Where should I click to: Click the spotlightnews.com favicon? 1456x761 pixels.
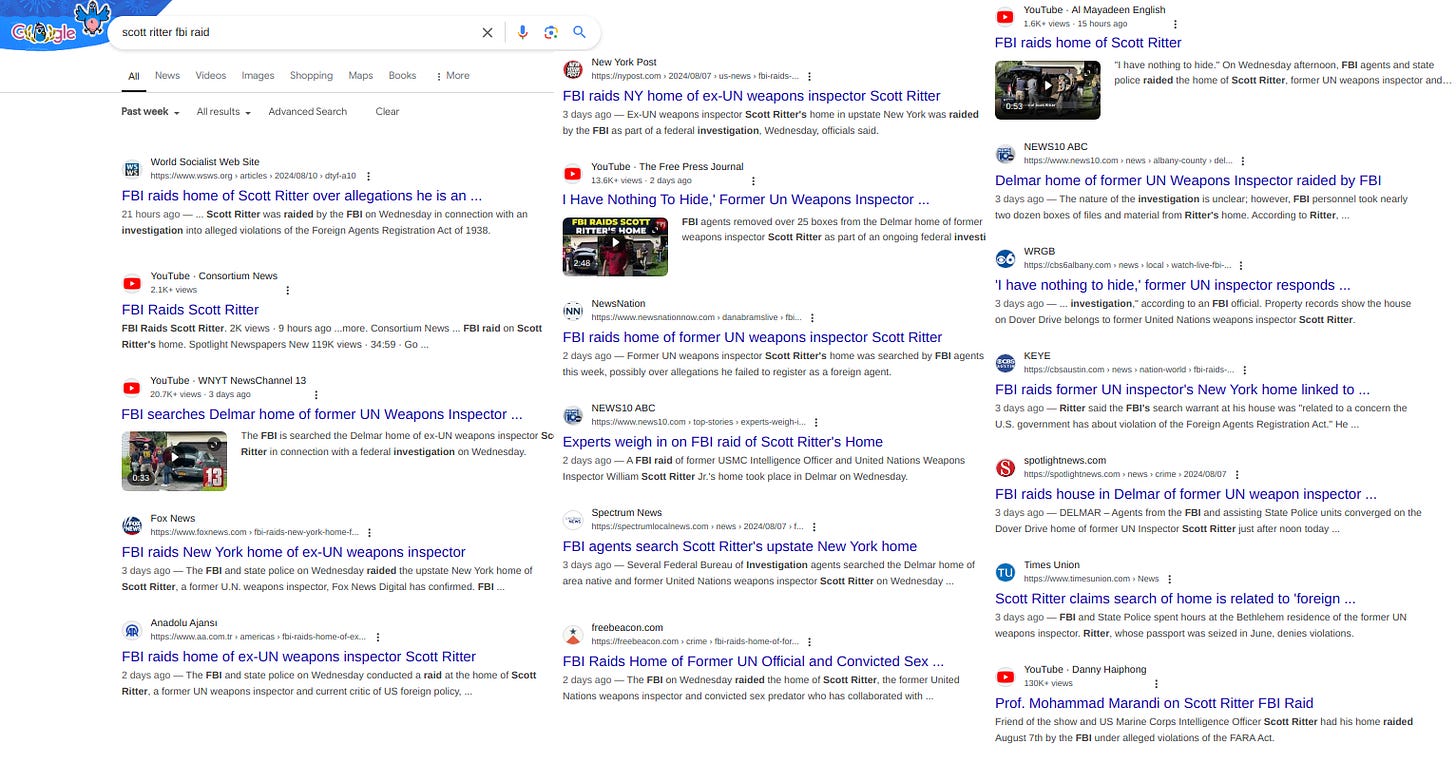point(1005,468)
